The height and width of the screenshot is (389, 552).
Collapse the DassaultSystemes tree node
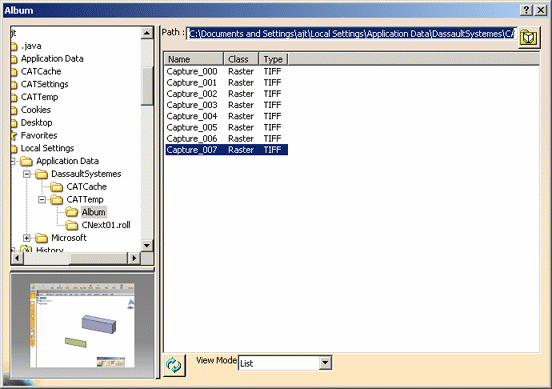point(27,174)
